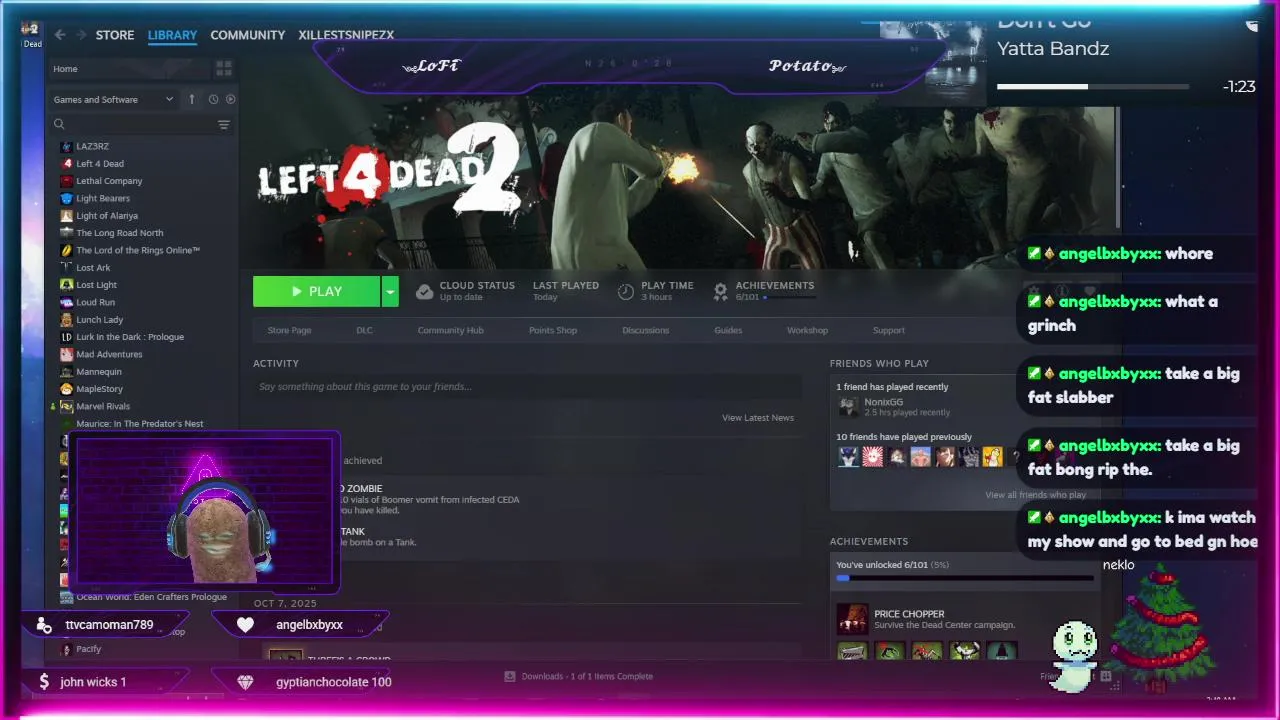1280x720 pixels.
Task: Select Mad Adventures in the list
Action: (x=109, y=354)
